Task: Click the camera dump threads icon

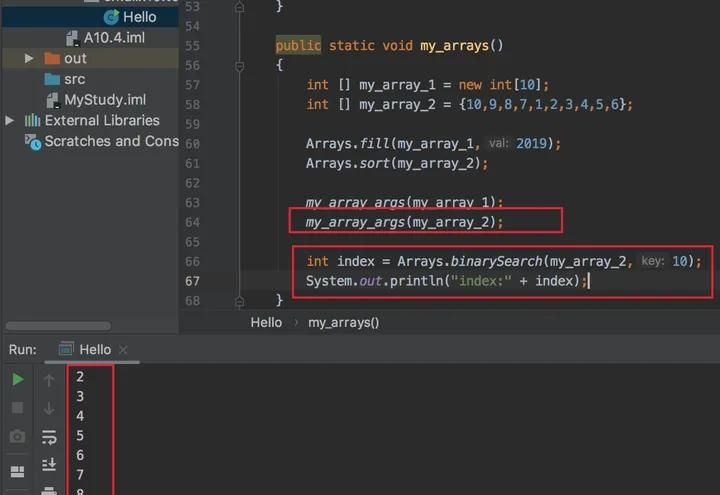Action: point(17,437)
